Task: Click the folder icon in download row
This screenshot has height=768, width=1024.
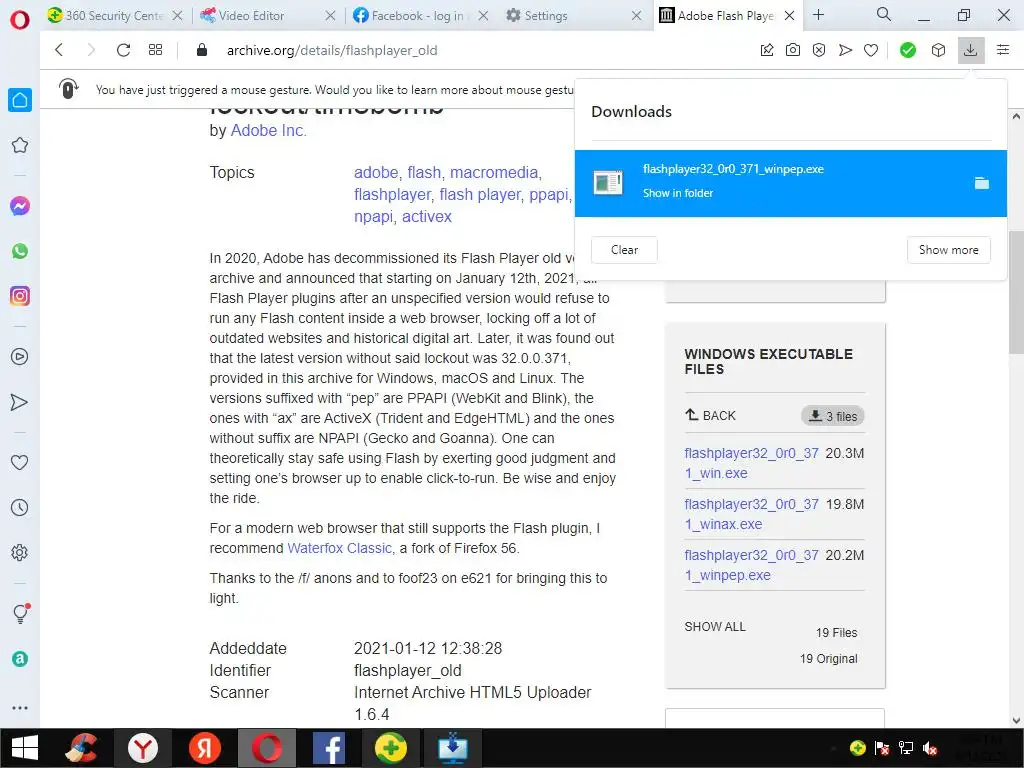Action: (982, 184)
